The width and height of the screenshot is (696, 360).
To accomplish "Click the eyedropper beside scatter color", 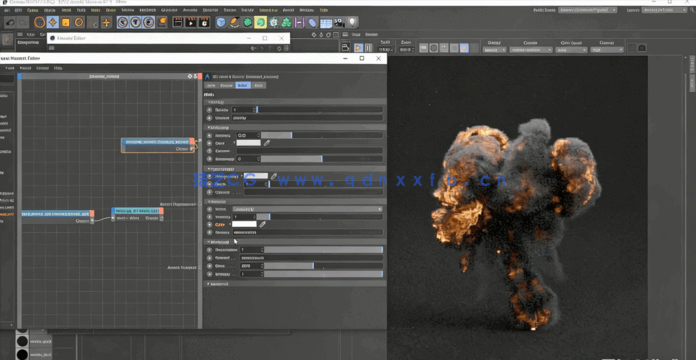I will point(267,143).
